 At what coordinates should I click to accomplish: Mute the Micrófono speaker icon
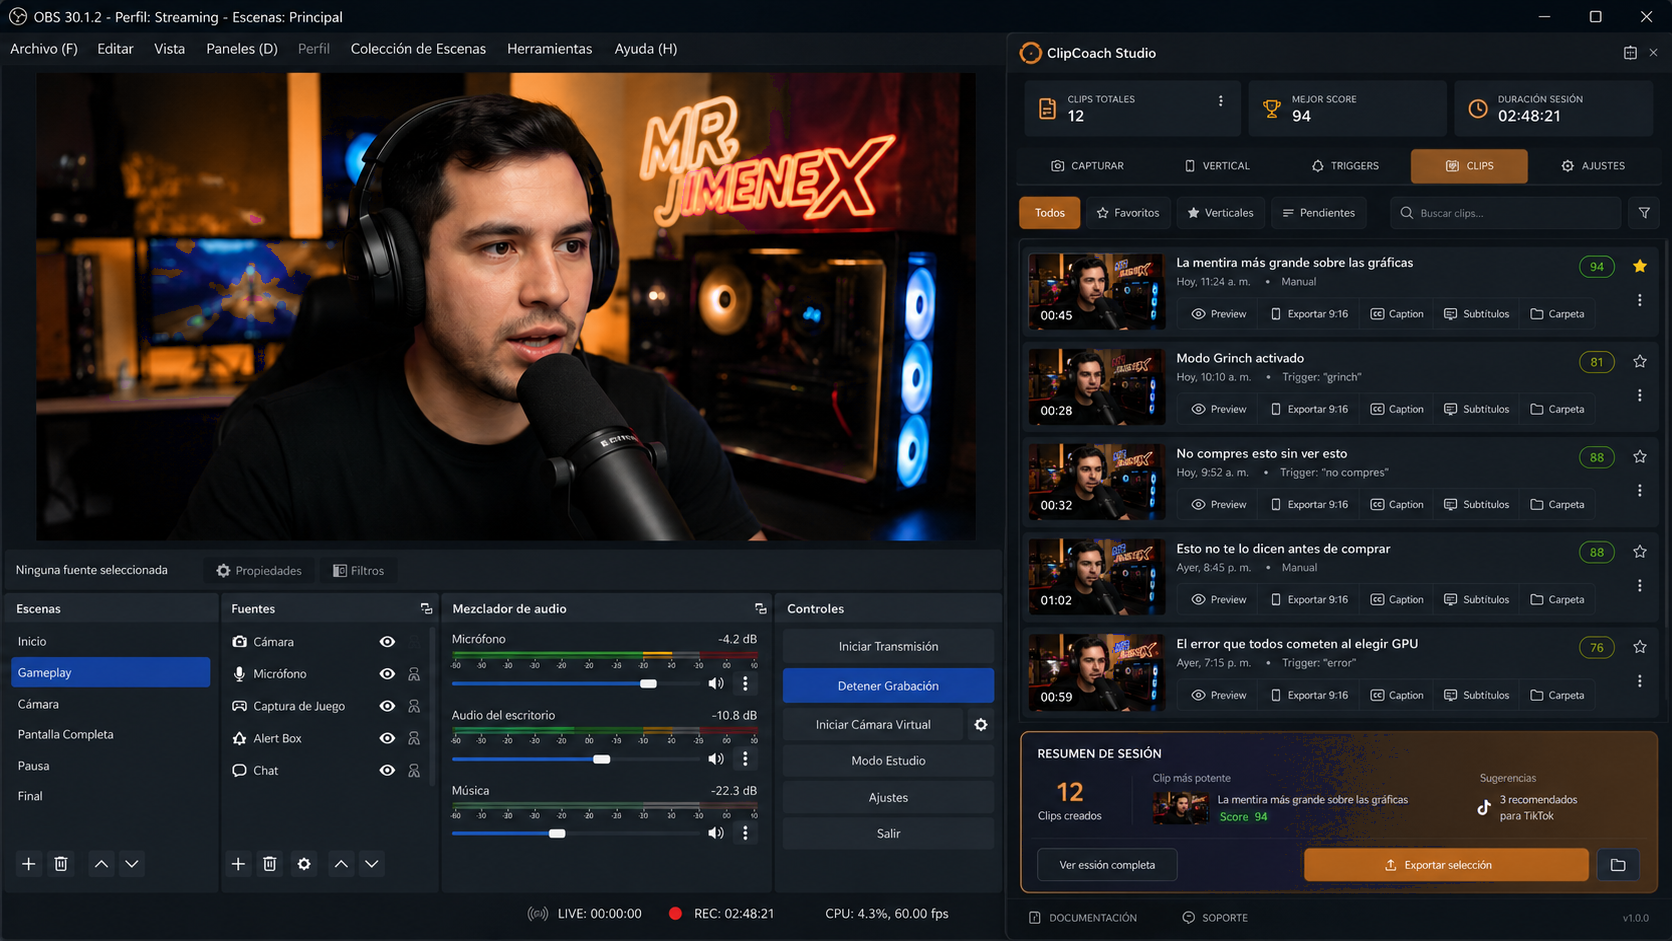click(716, 684)
